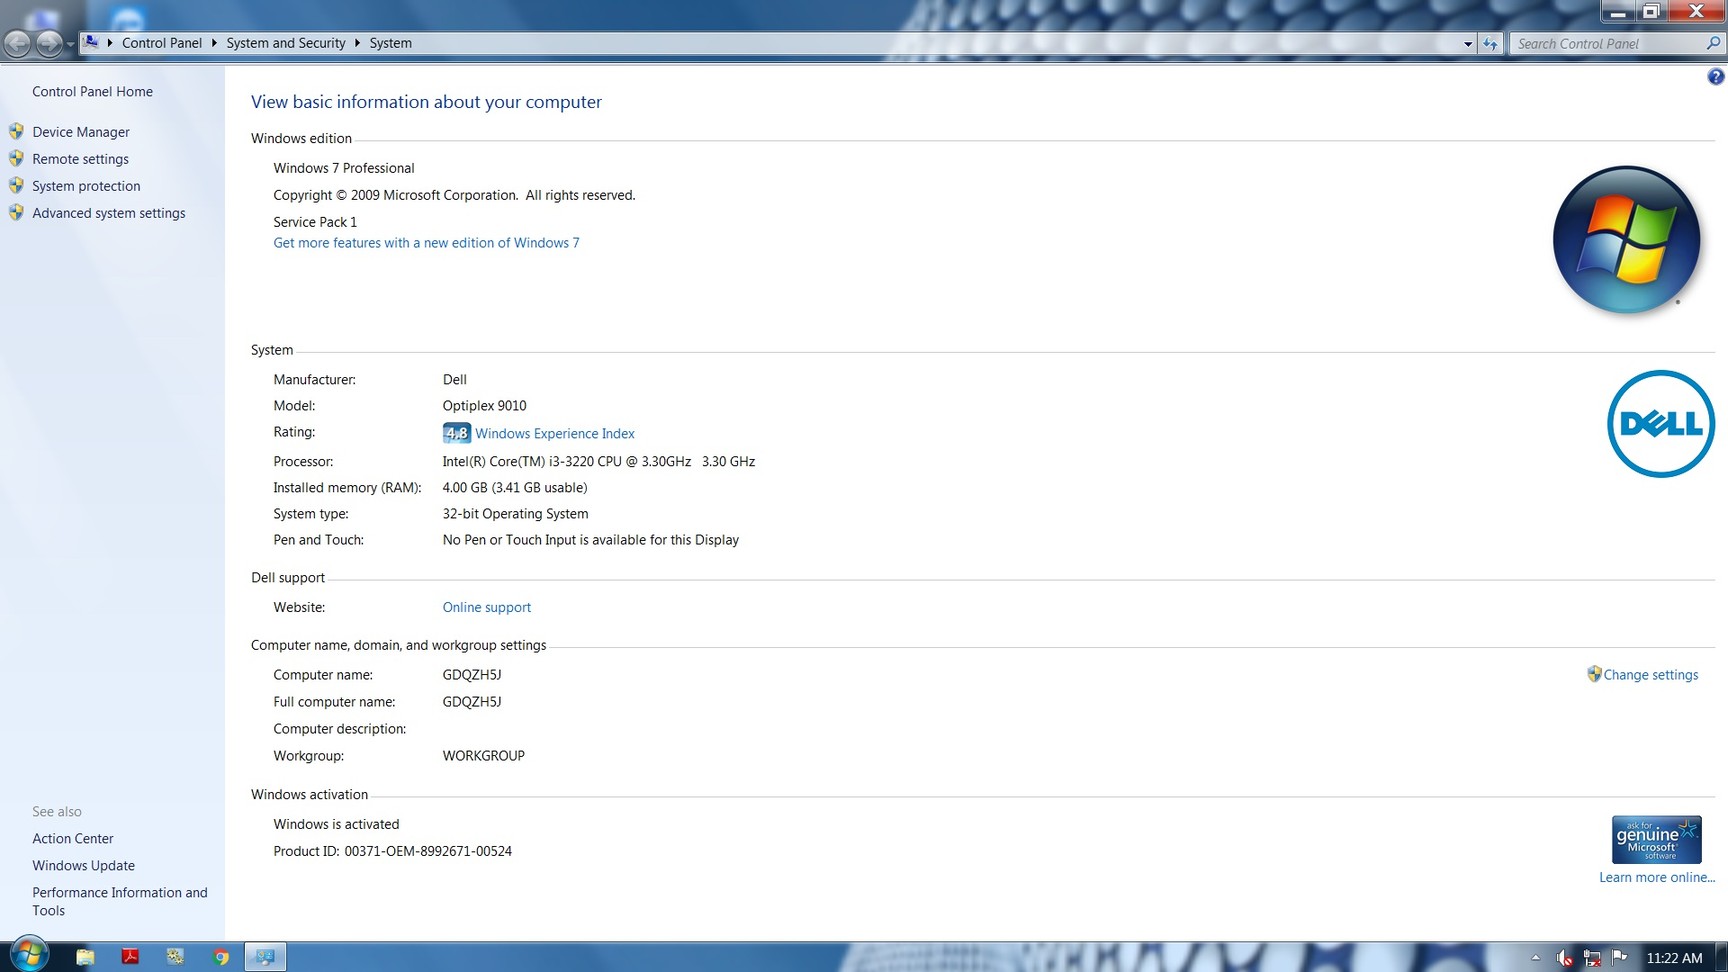Click the network connection tray icon
Viewport: 1728px width, 972px height.
pyautogui.click(x=1592, y=958)
